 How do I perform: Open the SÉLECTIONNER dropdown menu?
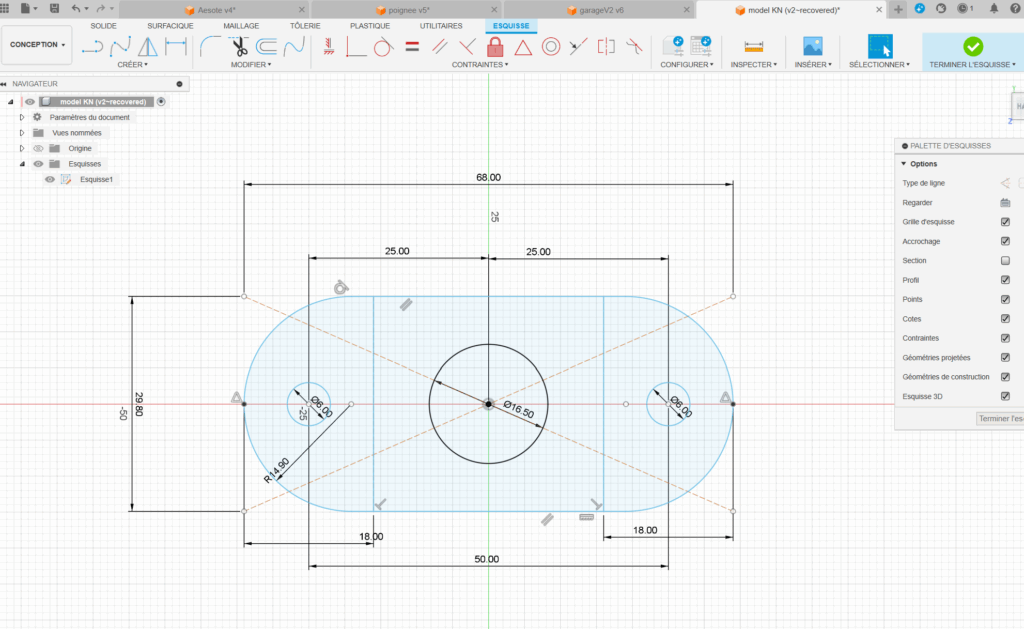pyautogui.click(x=879, y=65)
